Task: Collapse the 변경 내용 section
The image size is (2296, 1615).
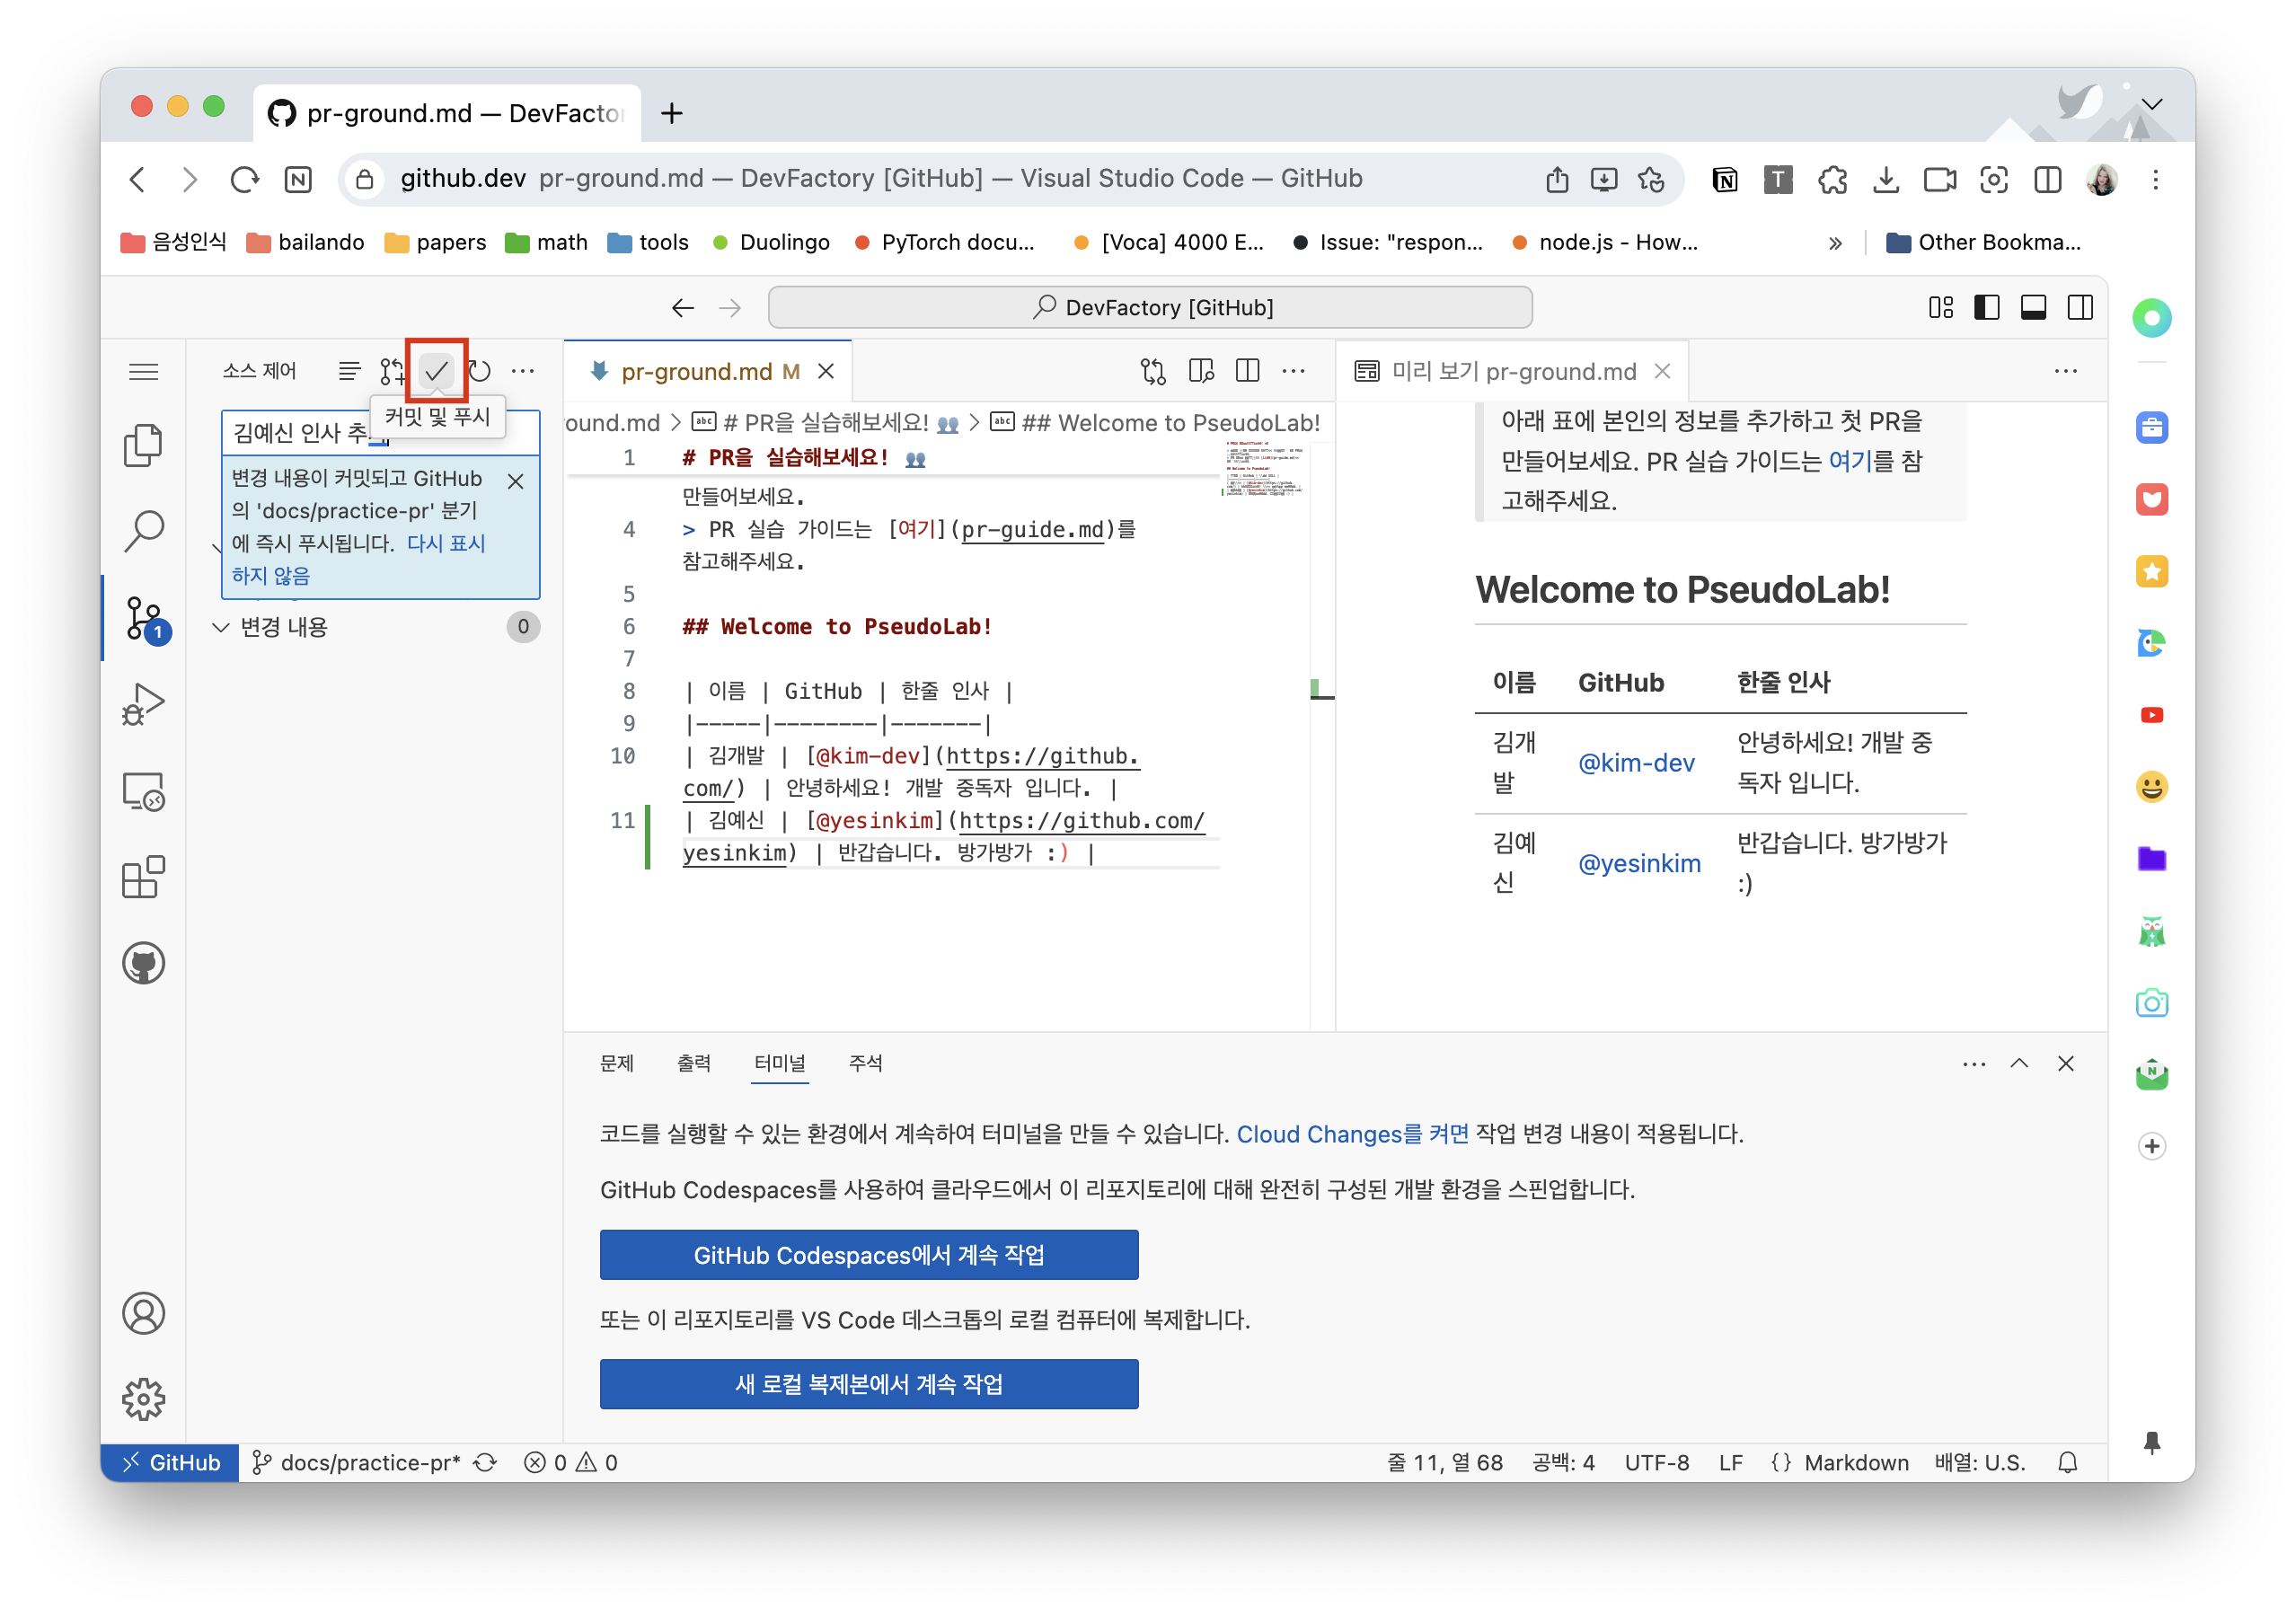Action: click(221, 627)
